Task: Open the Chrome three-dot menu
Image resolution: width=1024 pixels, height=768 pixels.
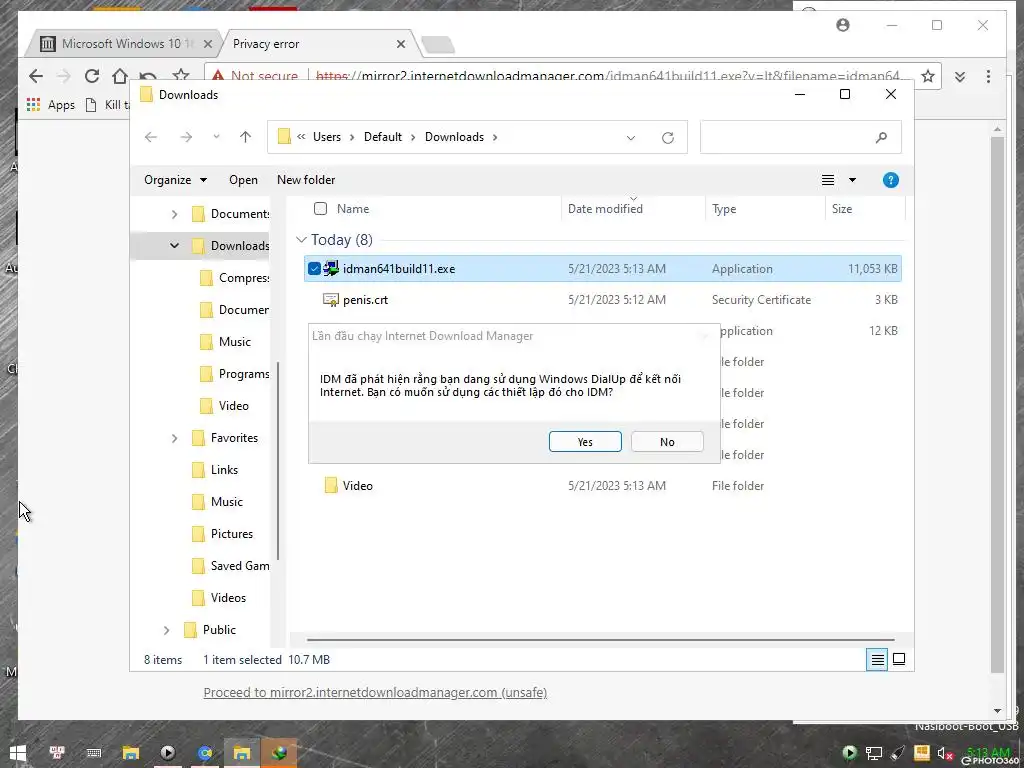Action: 988,76
